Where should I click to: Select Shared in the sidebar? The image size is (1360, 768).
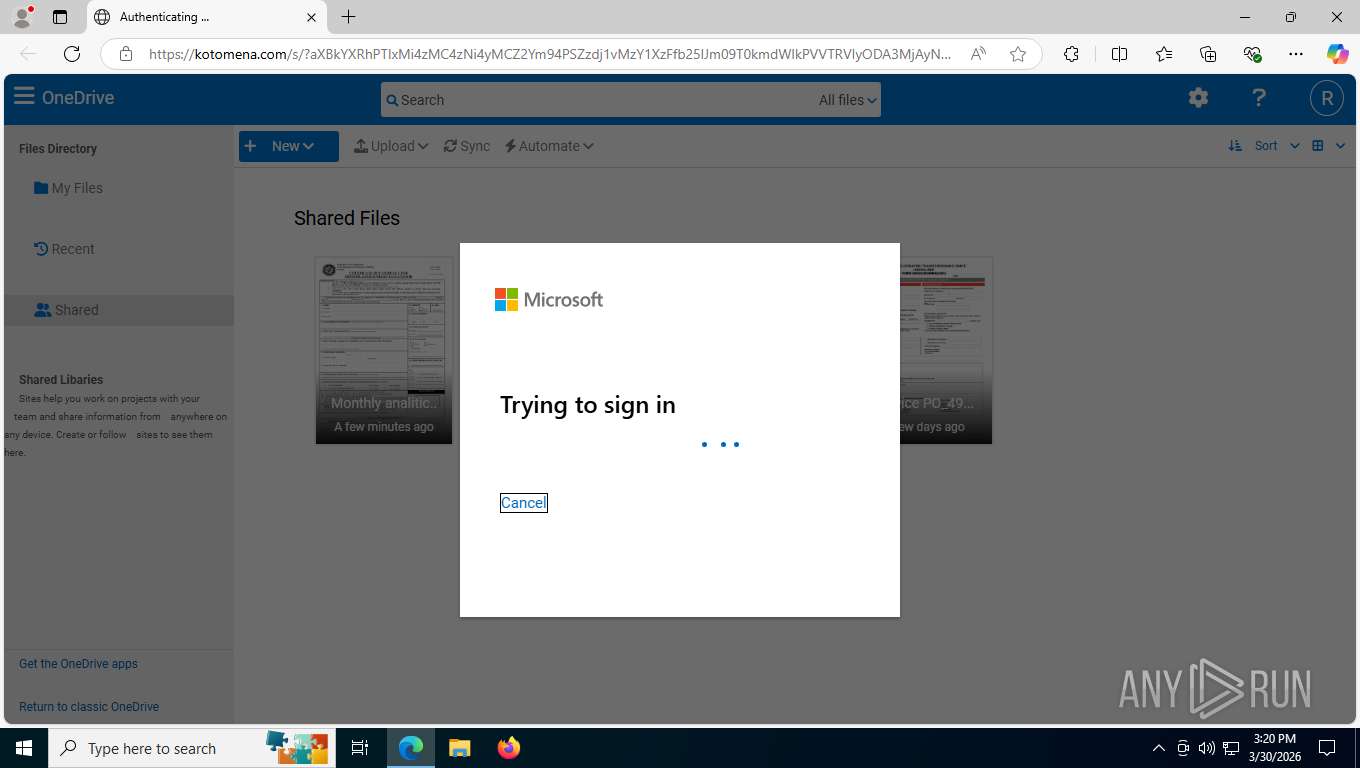119,310
